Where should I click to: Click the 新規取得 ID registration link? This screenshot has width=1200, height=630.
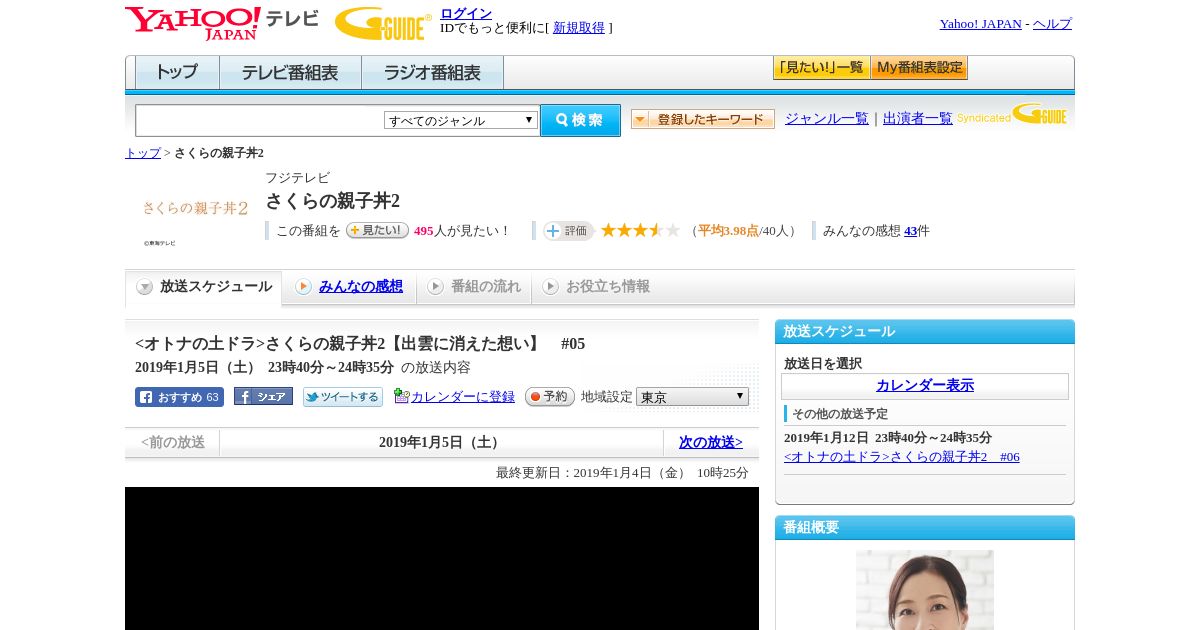coord(579,28)
